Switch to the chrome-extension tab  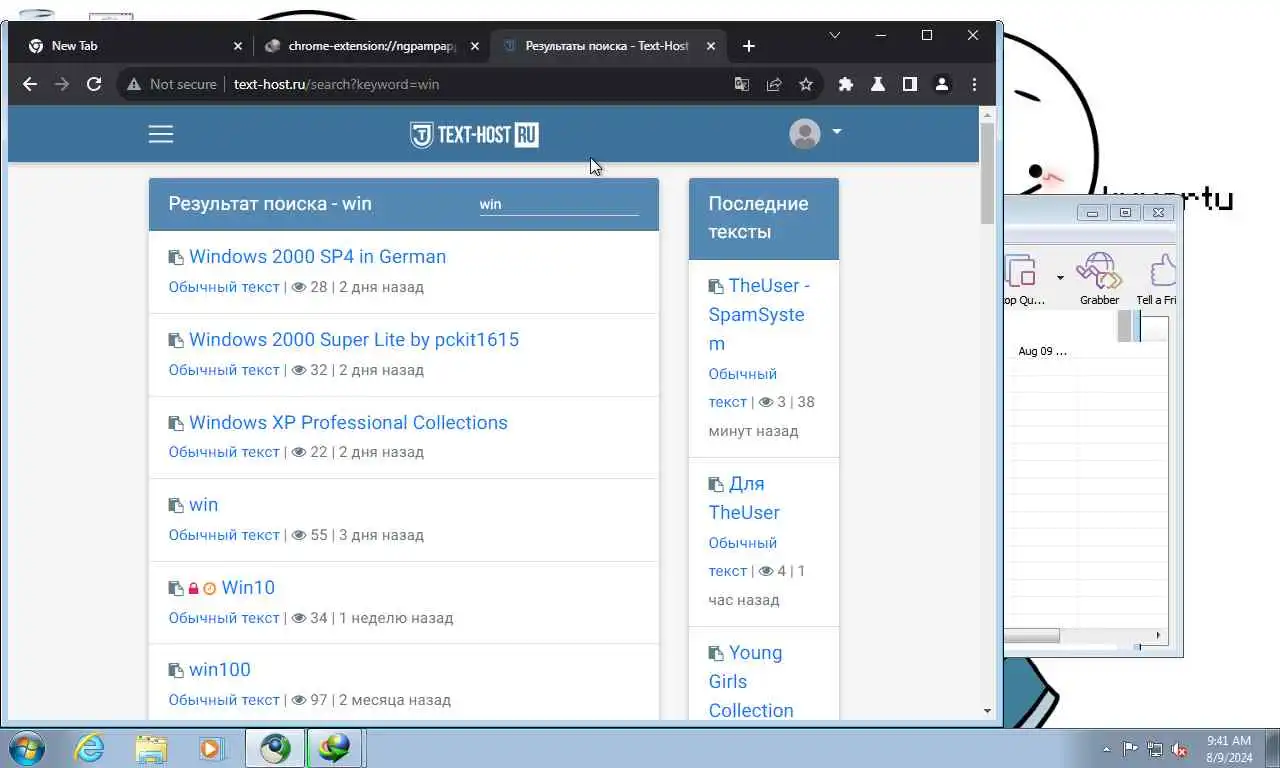coord(372,46)
